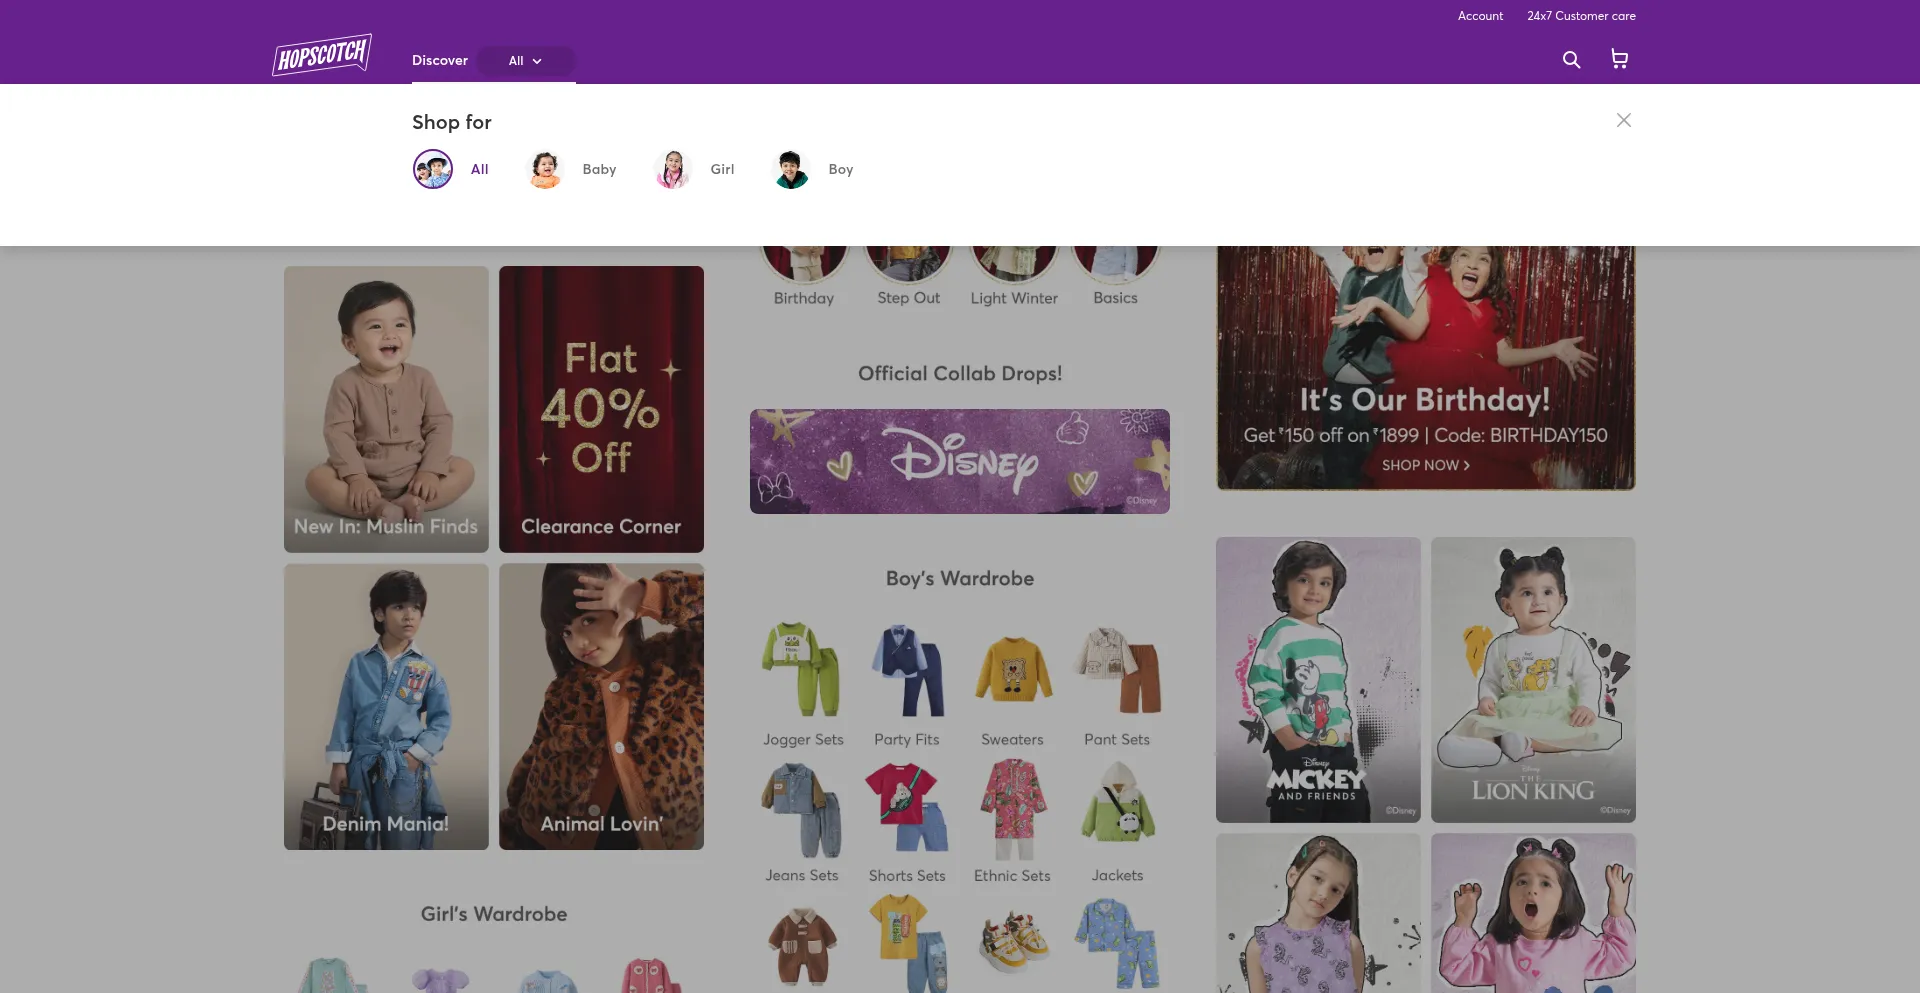Click the Hopscotch logo

(x=322, y=55)
